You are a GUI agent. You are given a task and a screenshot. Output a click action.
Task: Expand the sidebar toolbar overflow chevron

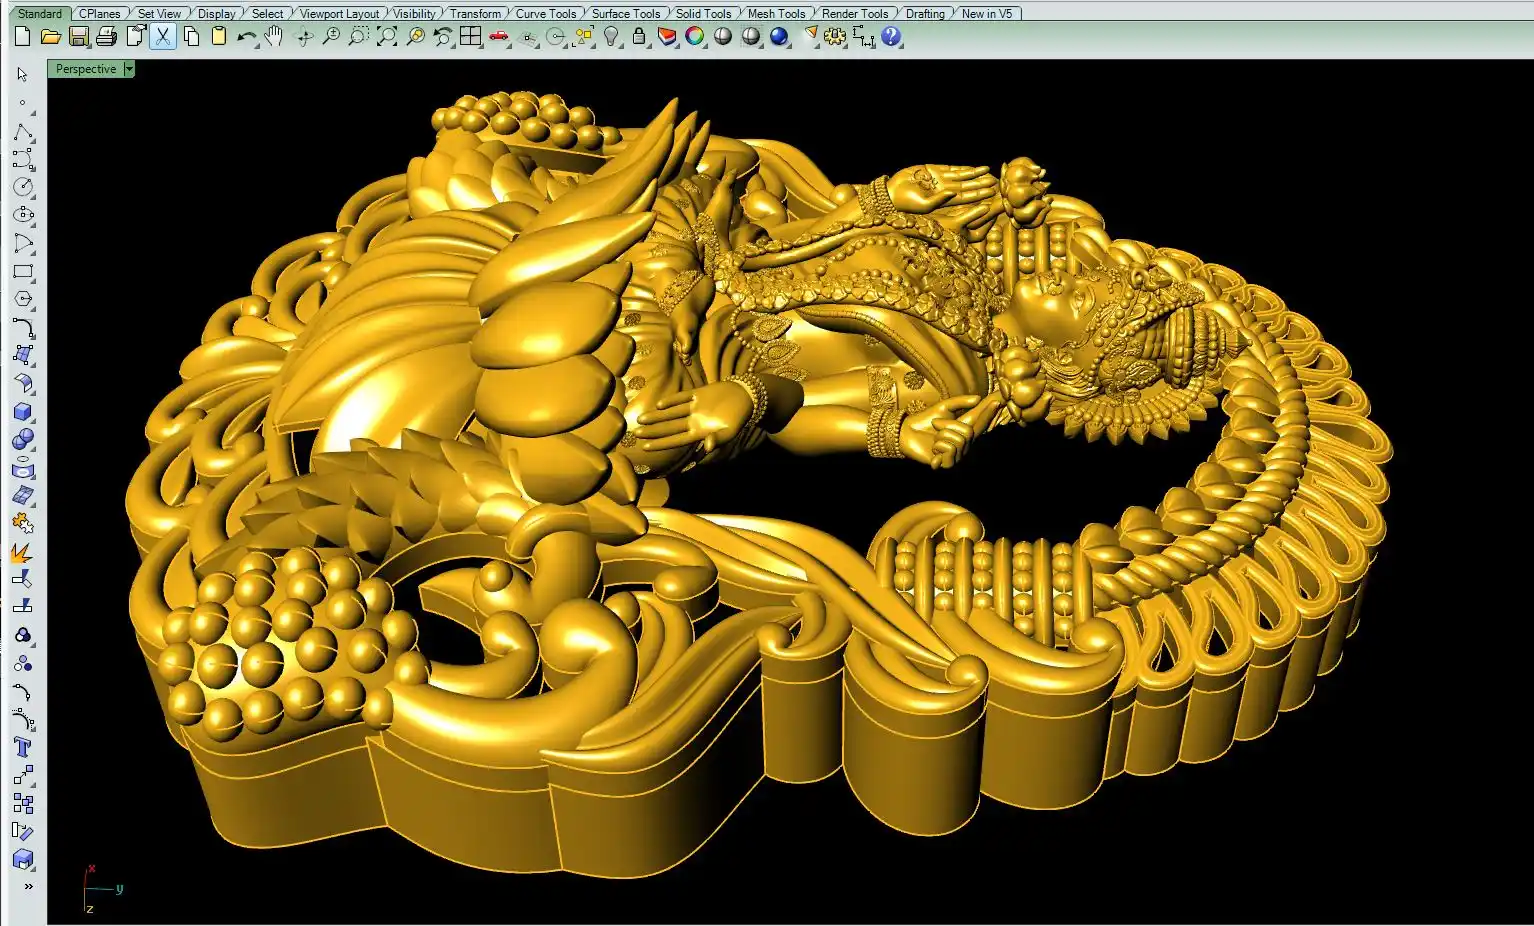click(x=28, y=886)
